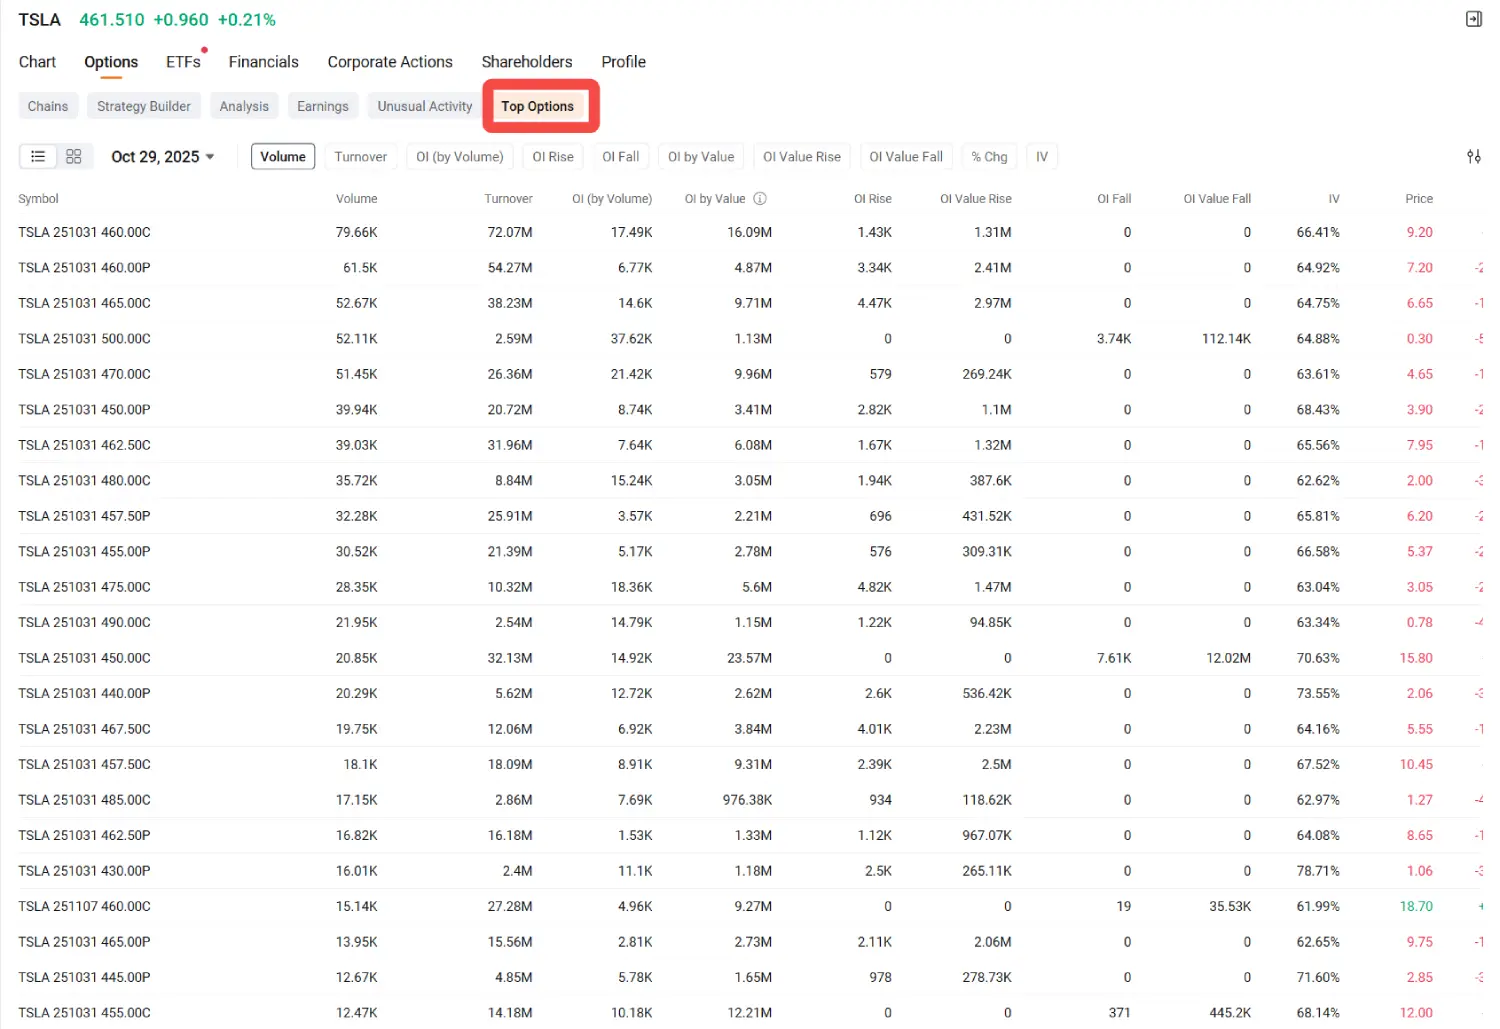The width and height of the screenshot is (1500, 1029).
Task: Sort by the Volume column header
Action: pos(357,199)
